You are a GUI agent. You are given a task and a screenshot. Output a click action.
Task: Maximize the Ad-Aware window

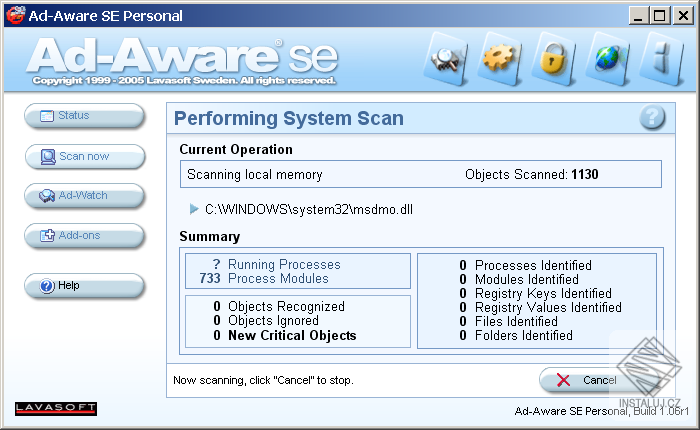[660, 16]
